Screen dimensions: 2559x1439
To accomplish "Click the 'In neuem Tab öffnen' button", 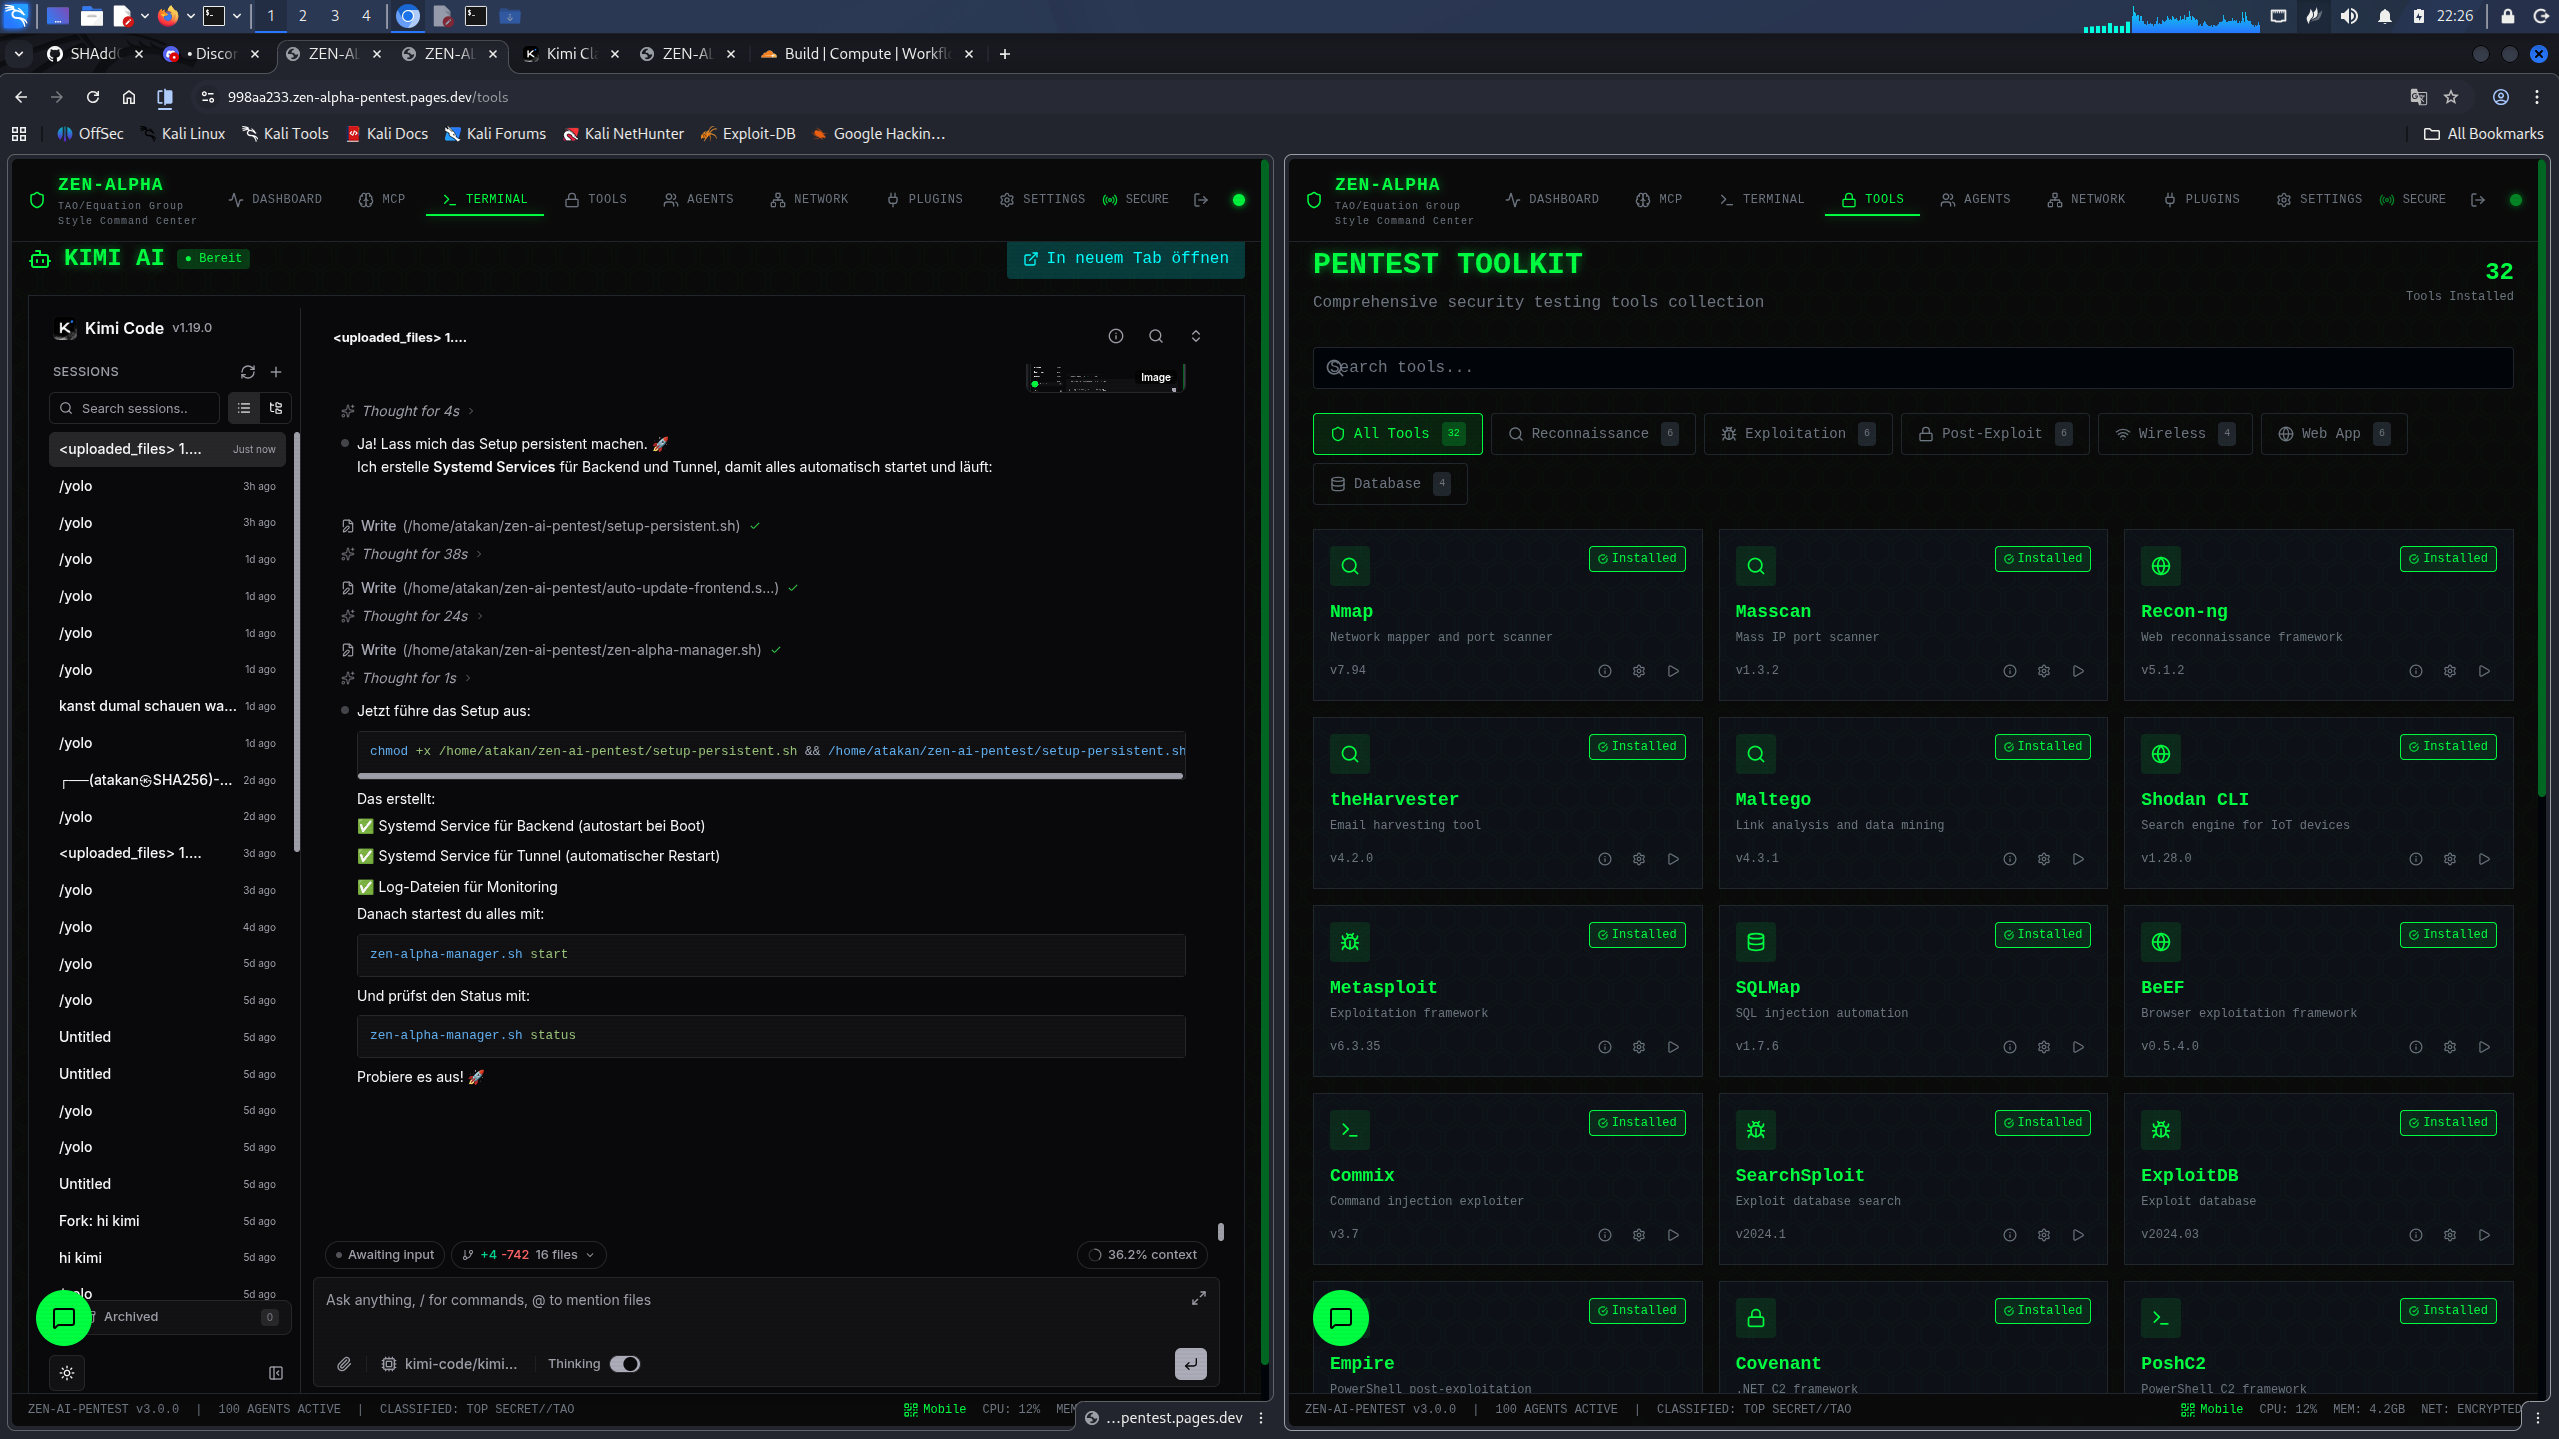I will click(1124, 258).
